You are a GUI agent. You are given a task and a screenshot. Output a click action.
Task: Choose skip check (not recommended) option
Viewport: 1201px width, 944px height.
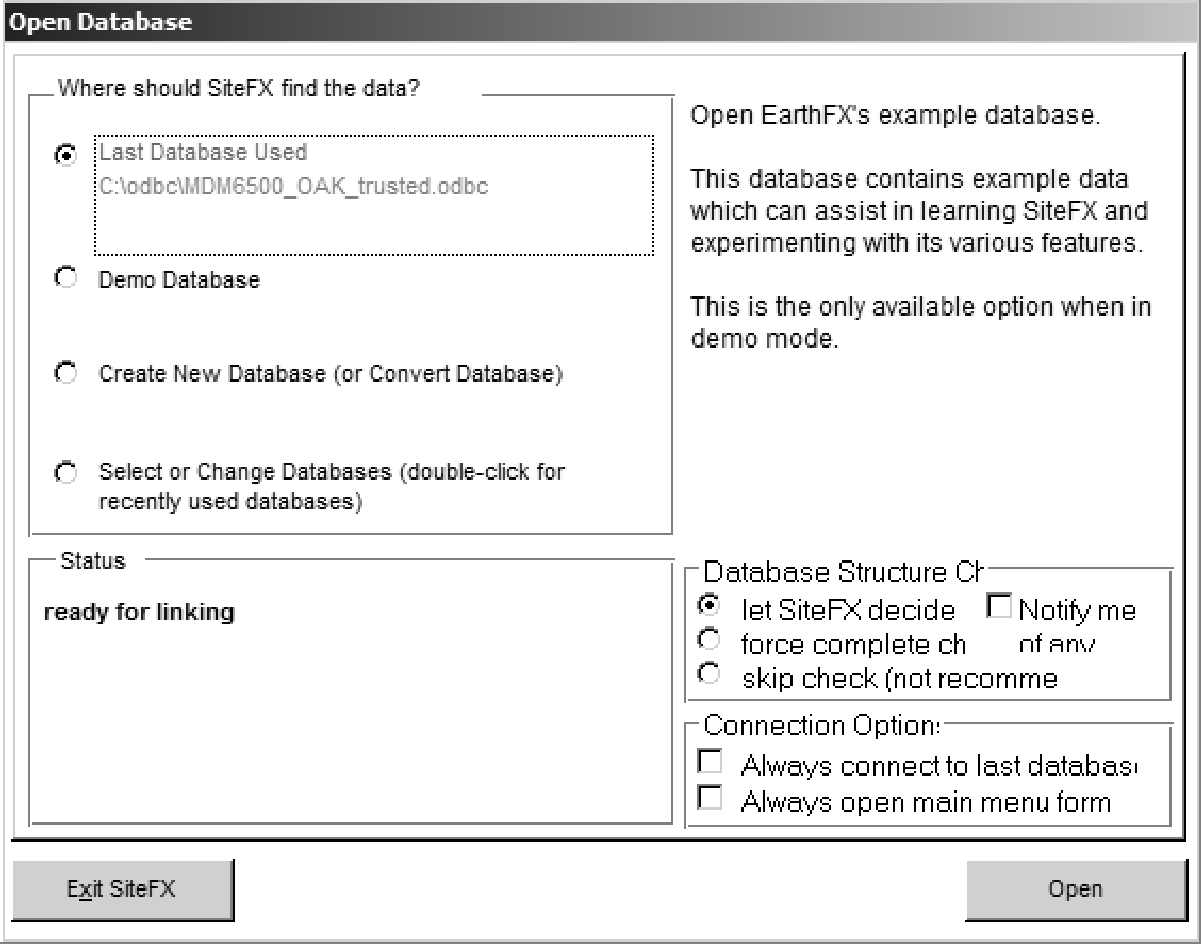click(x=709, y=676)
